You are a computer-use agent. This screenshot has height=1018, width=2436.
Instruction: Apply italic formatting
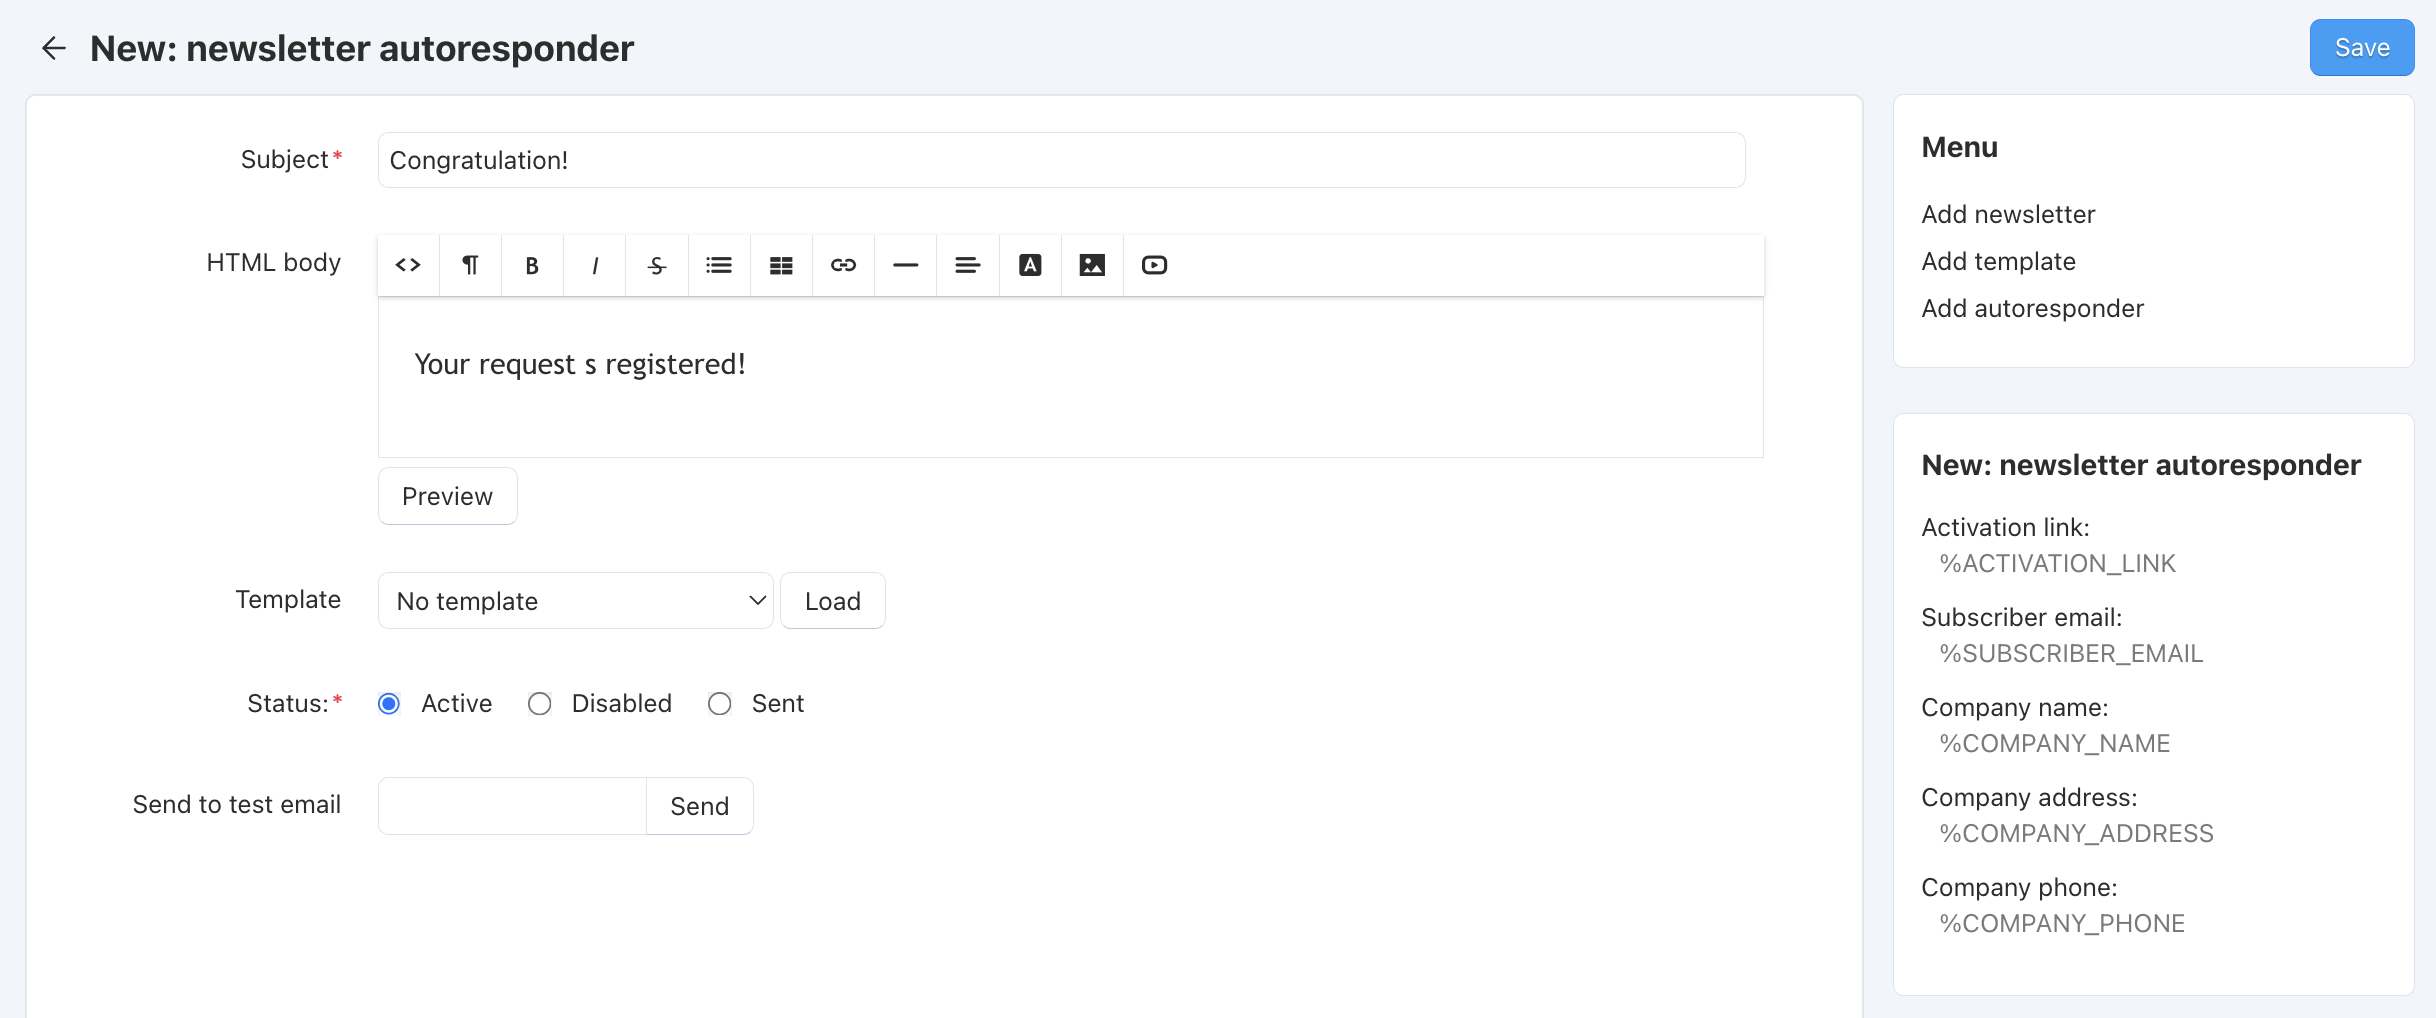pos(595,265)
